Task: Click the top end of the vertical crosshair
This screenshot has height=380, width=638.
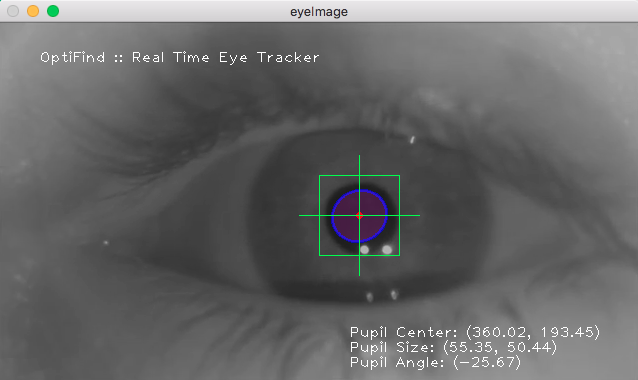Action: pos(359,156)
